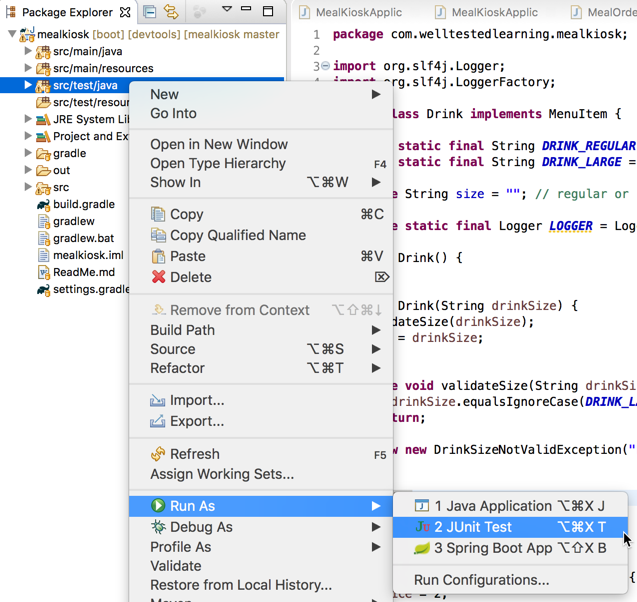The height and width of the screenshot is (602, 637).
Task: Run as 1 Java Application
Action: (x=510, y=506)
